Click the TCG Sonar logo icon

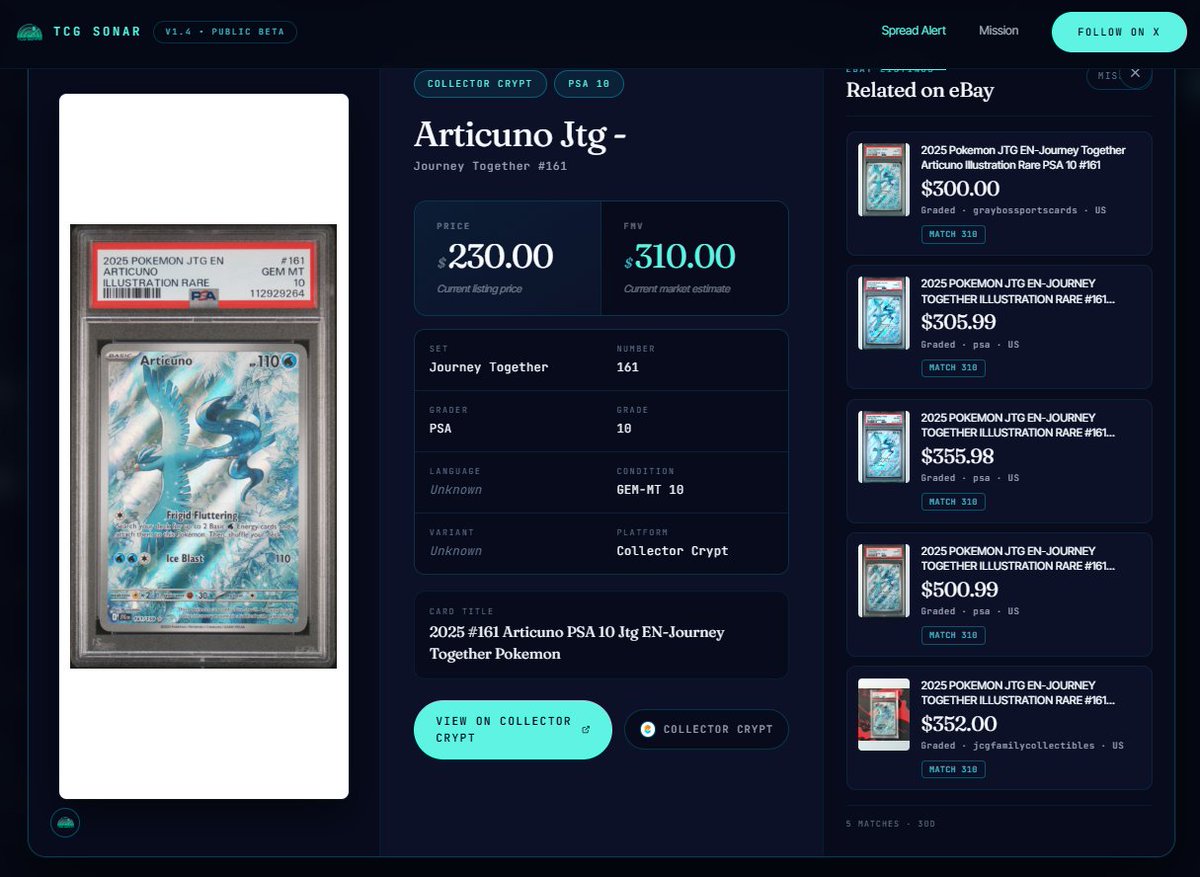pos(30,32)
